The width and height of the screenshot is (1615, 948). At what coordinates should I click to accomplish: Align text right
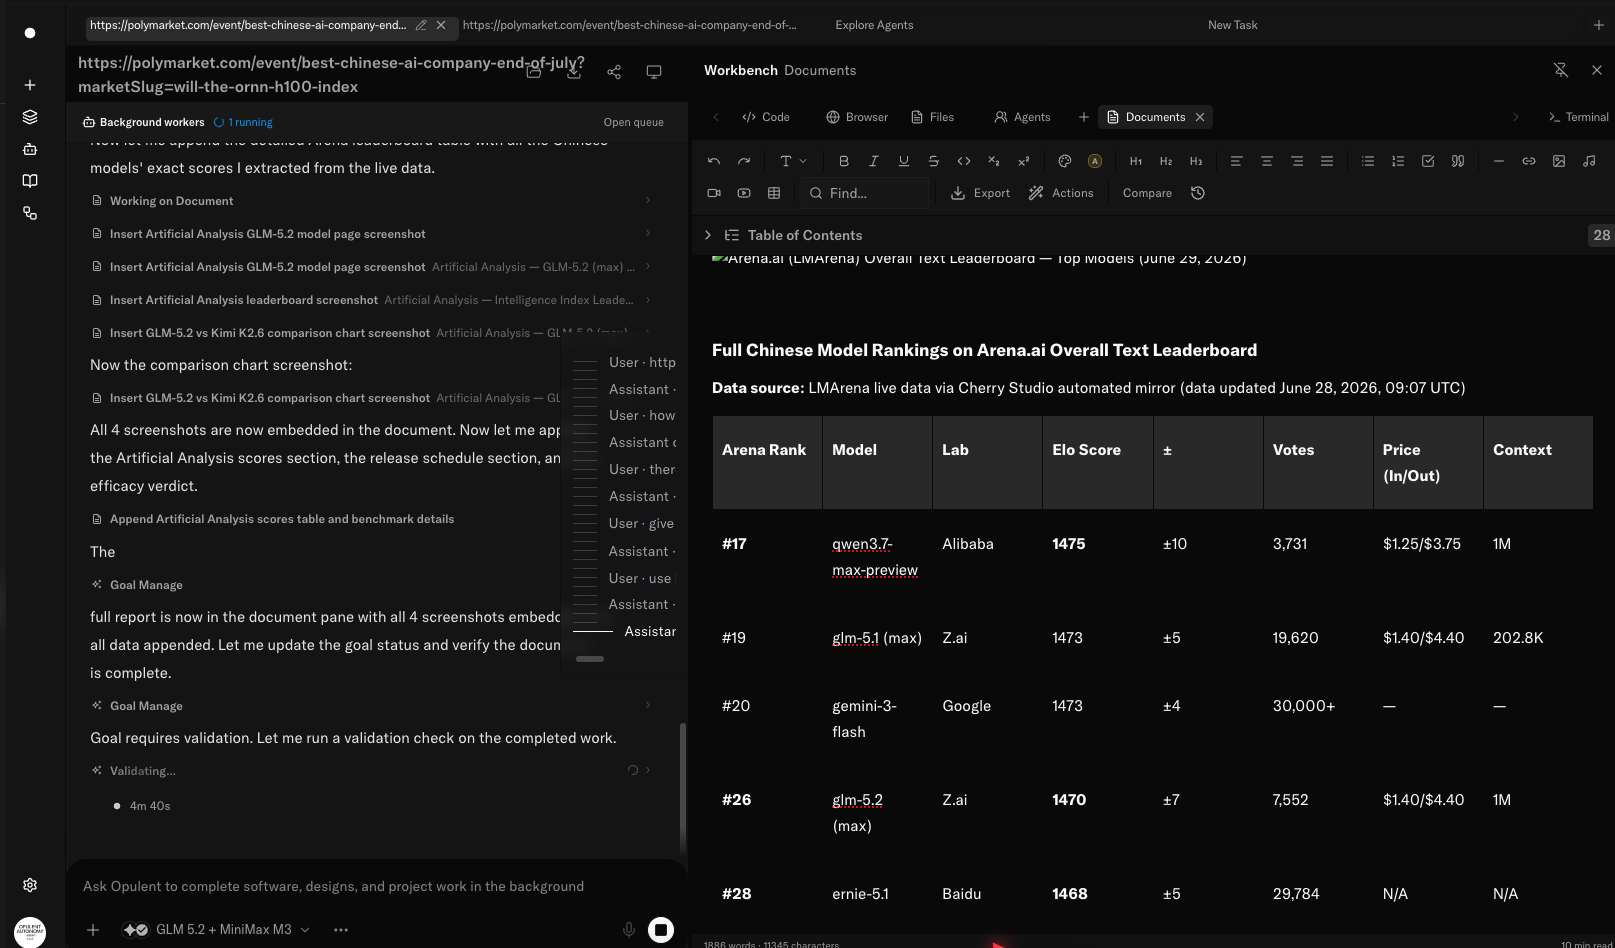pyautogui.click(x=1297, y=161)
